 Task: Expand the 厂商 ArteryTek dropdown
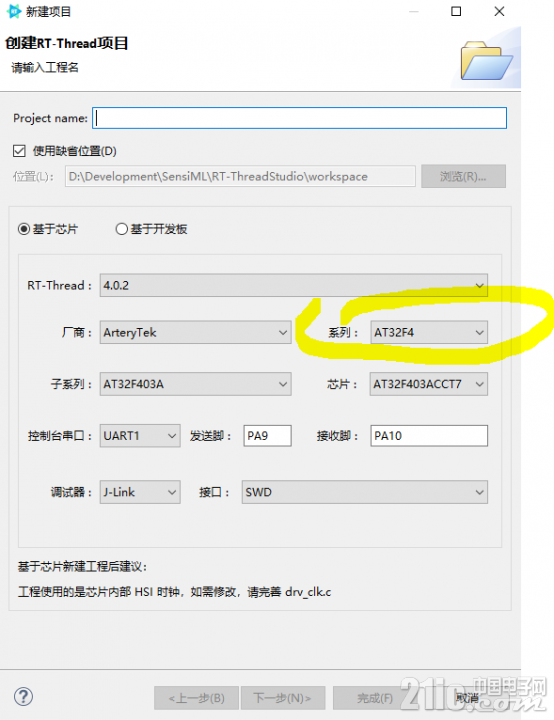pos(195,332)
